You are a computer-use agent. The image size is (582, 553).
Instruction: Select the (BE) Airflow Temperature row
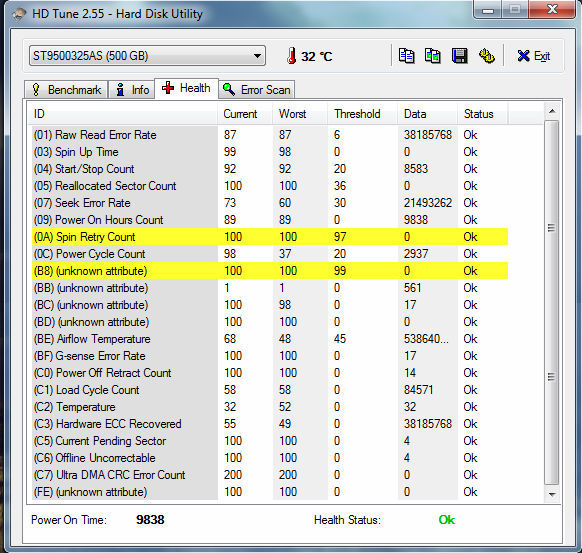click(x=270, y=339)
